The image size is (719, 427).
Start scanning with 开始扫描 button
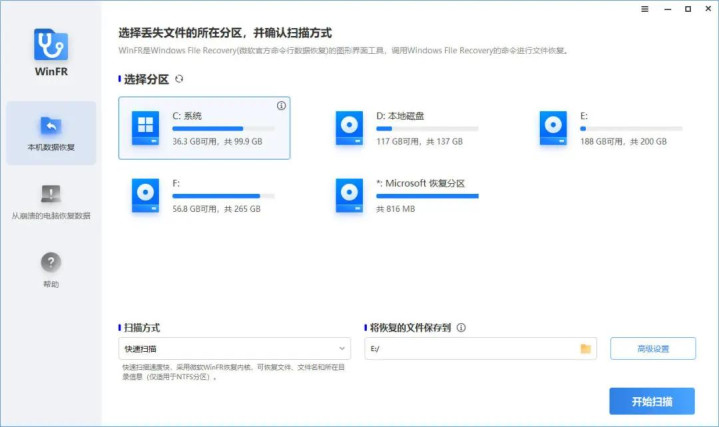[652, 401]
